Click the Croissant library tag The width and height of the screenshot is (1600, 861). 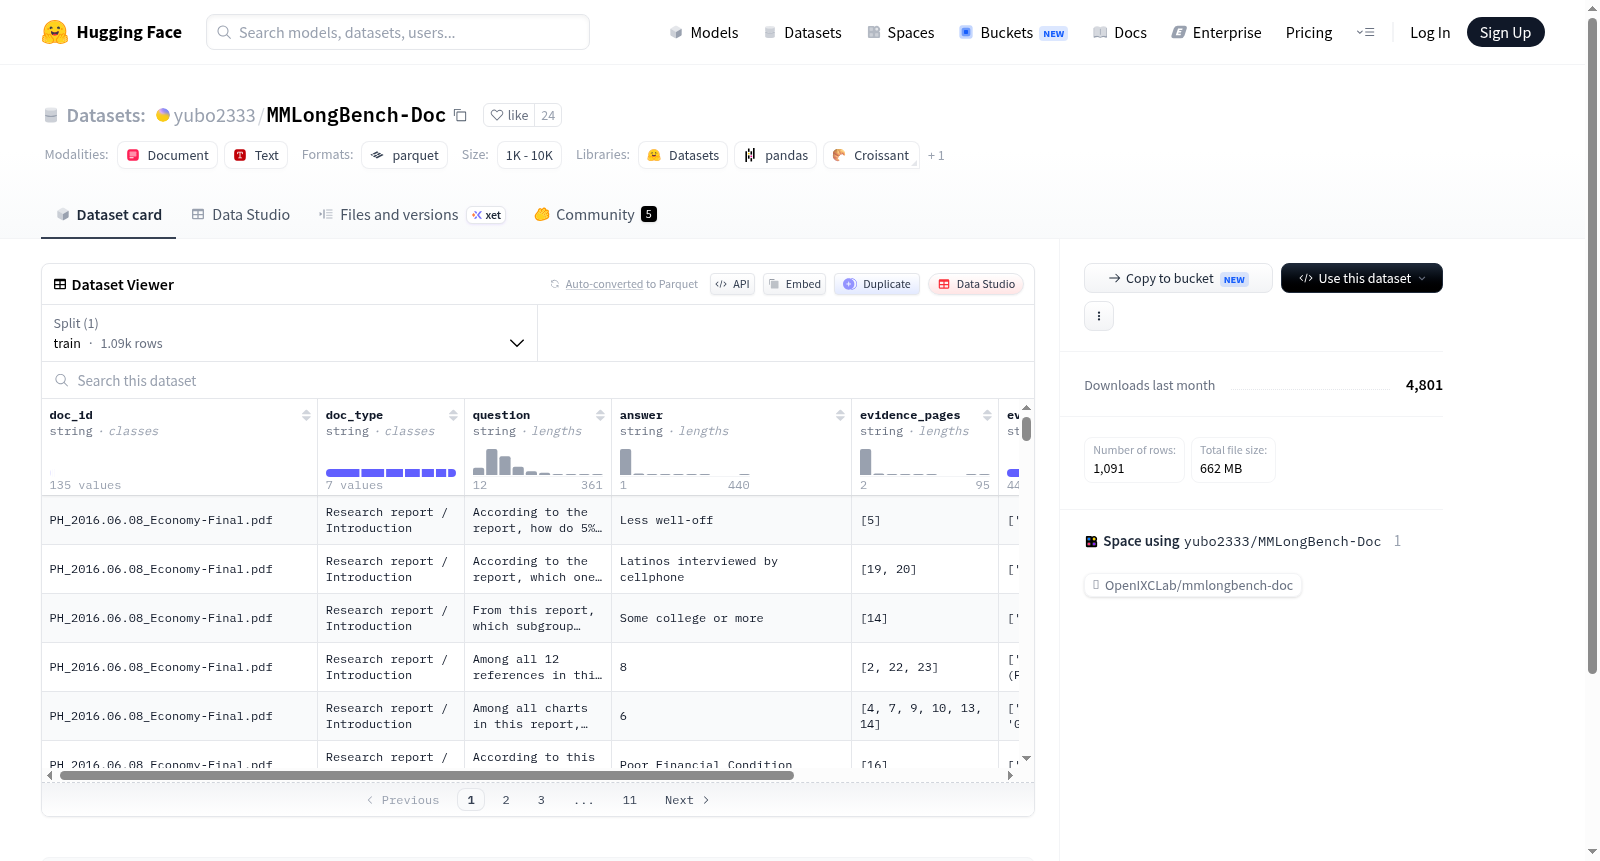[x=871, y=155]
